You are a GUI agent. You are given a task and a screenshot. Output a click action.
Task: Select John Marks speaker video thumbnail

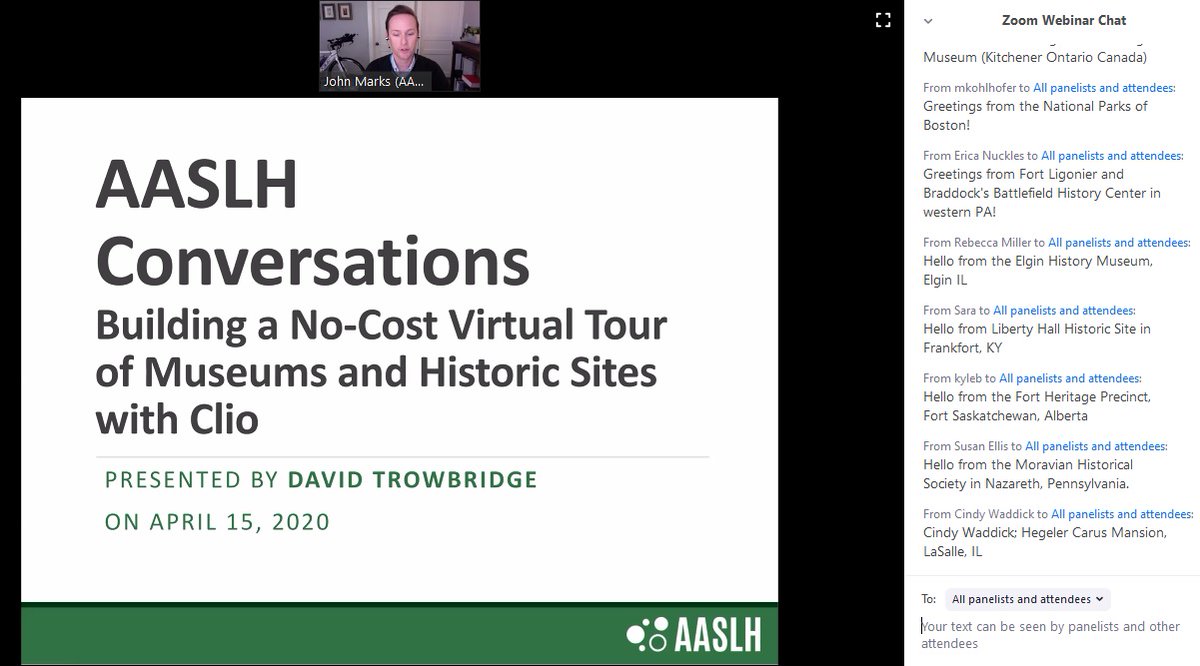(399, 46)
